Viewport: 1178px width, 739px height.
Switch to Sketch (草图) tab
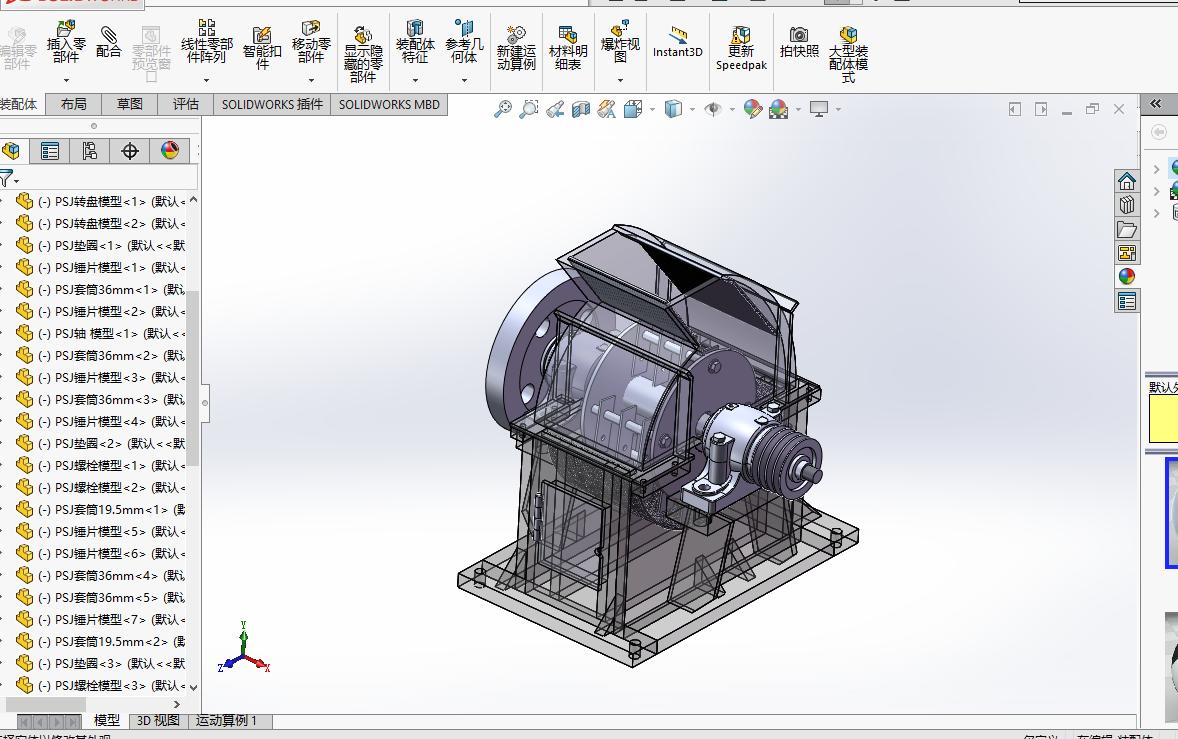[130, 104]
